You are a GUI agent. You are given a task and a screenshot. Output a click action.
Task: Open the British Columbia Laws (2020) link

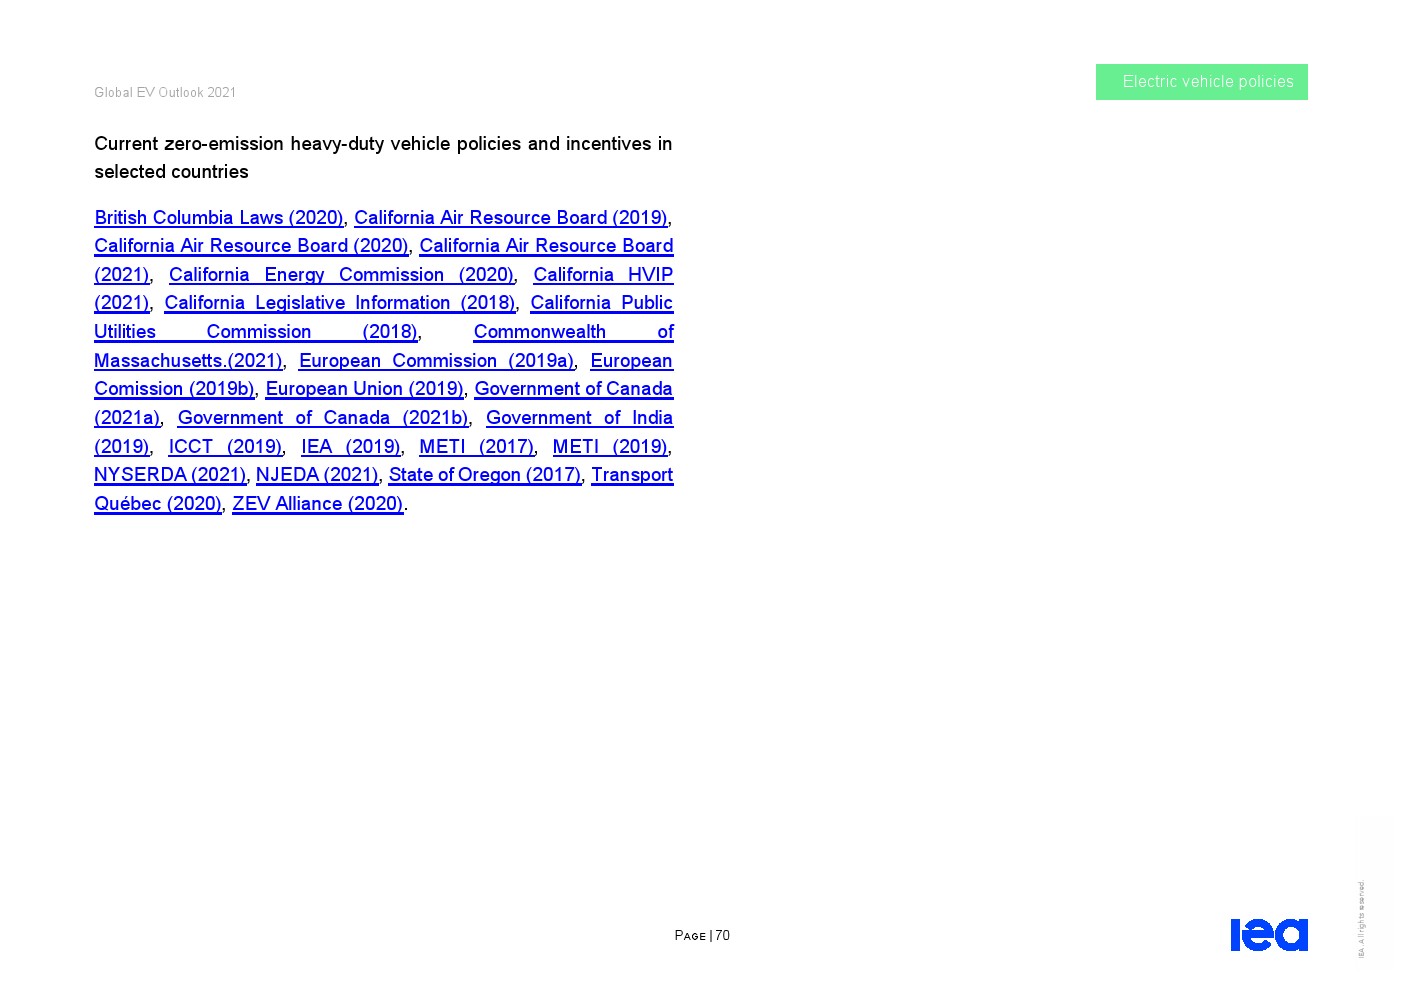218,218
